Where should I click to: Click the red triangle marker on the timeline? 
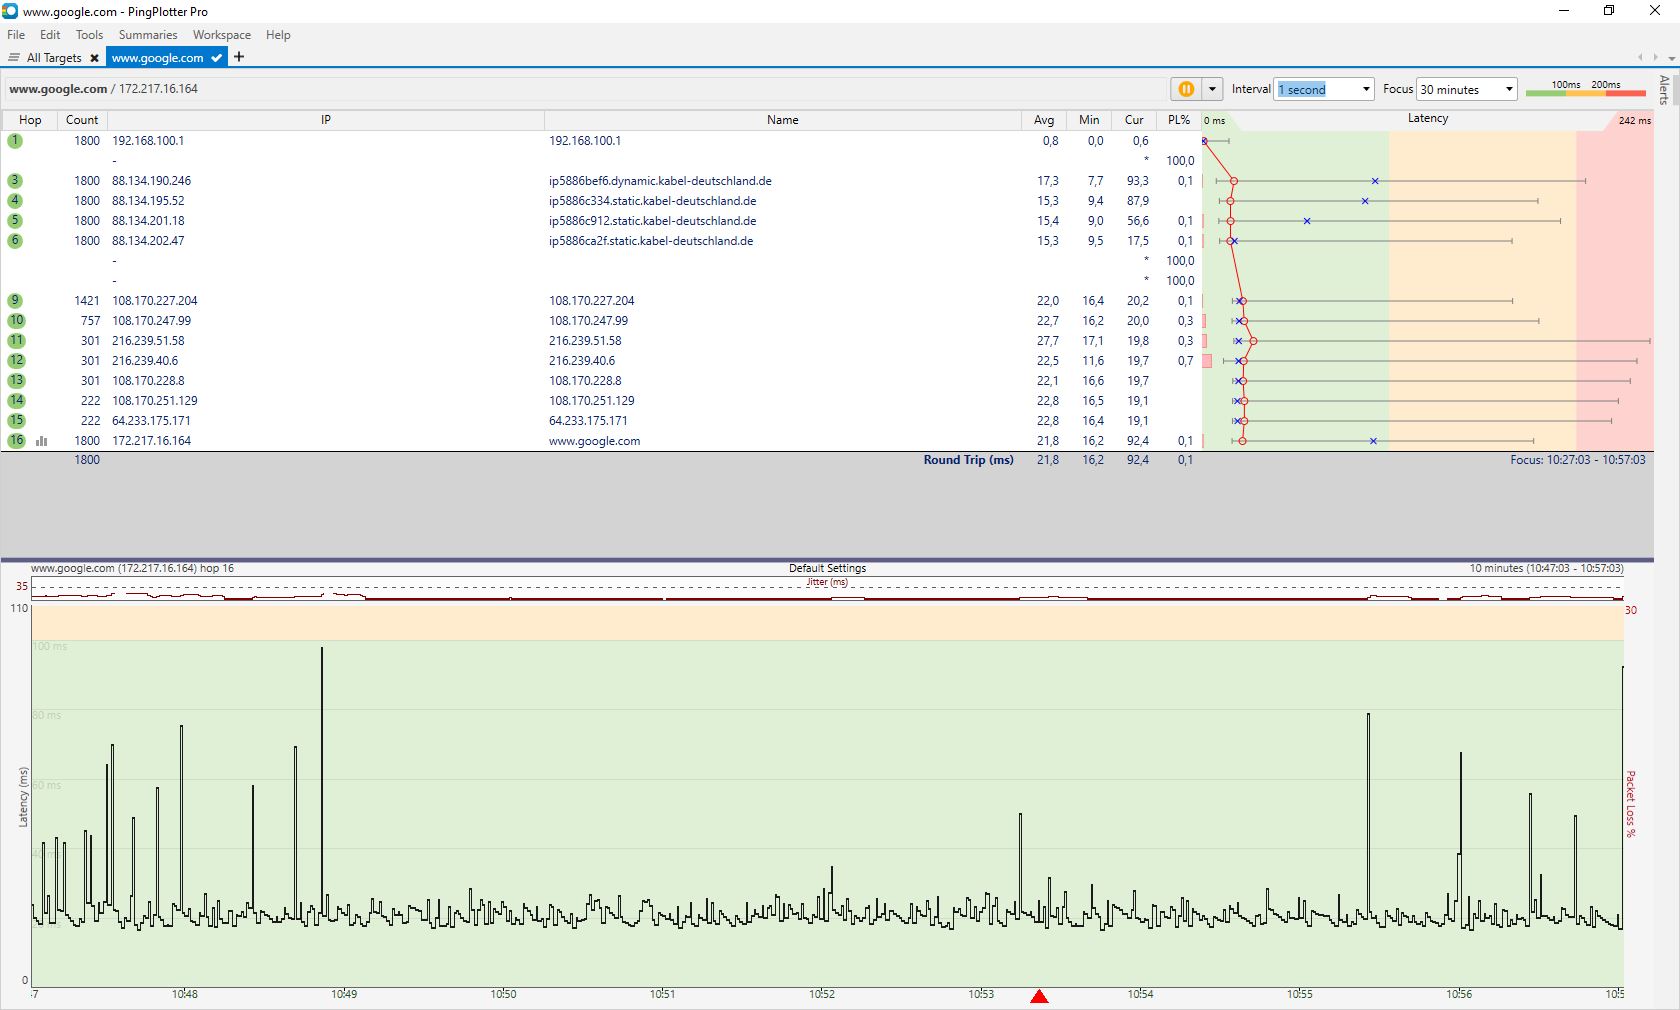point(1039,996)
